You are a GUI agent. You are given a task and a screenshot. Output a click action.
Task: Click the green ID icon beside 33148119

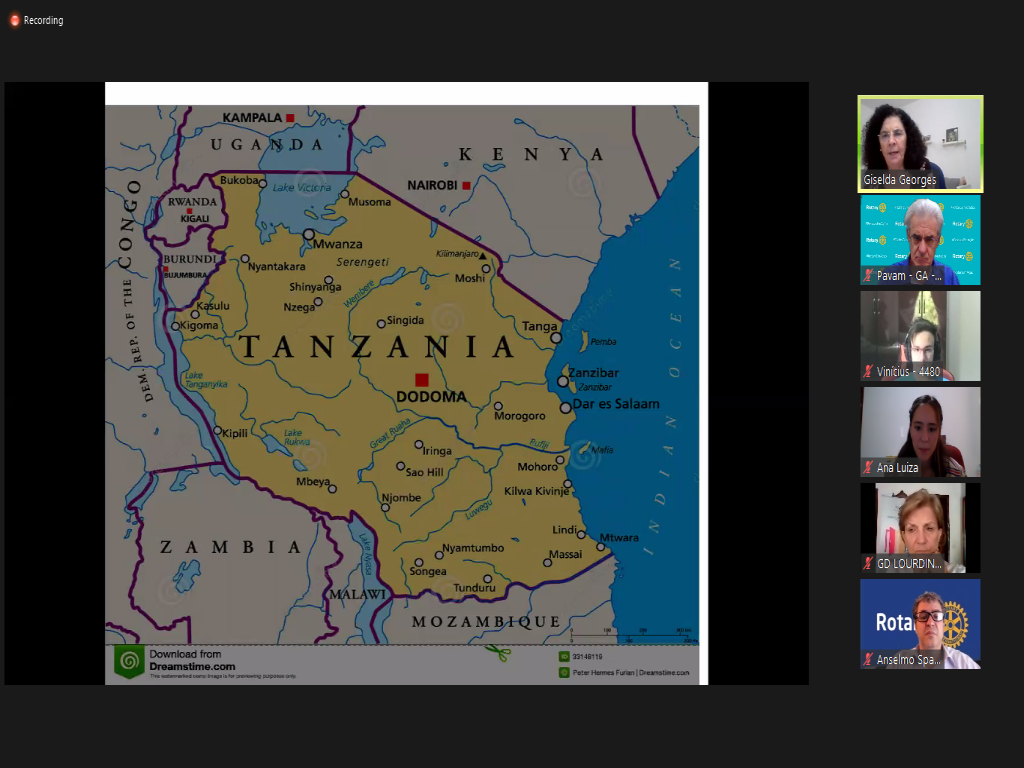(564, 657)
